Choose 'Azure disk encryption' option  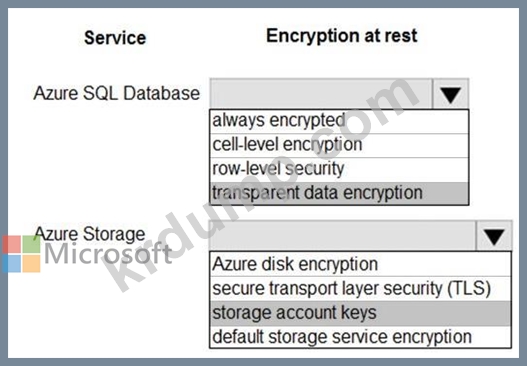[x=360, y=264]
